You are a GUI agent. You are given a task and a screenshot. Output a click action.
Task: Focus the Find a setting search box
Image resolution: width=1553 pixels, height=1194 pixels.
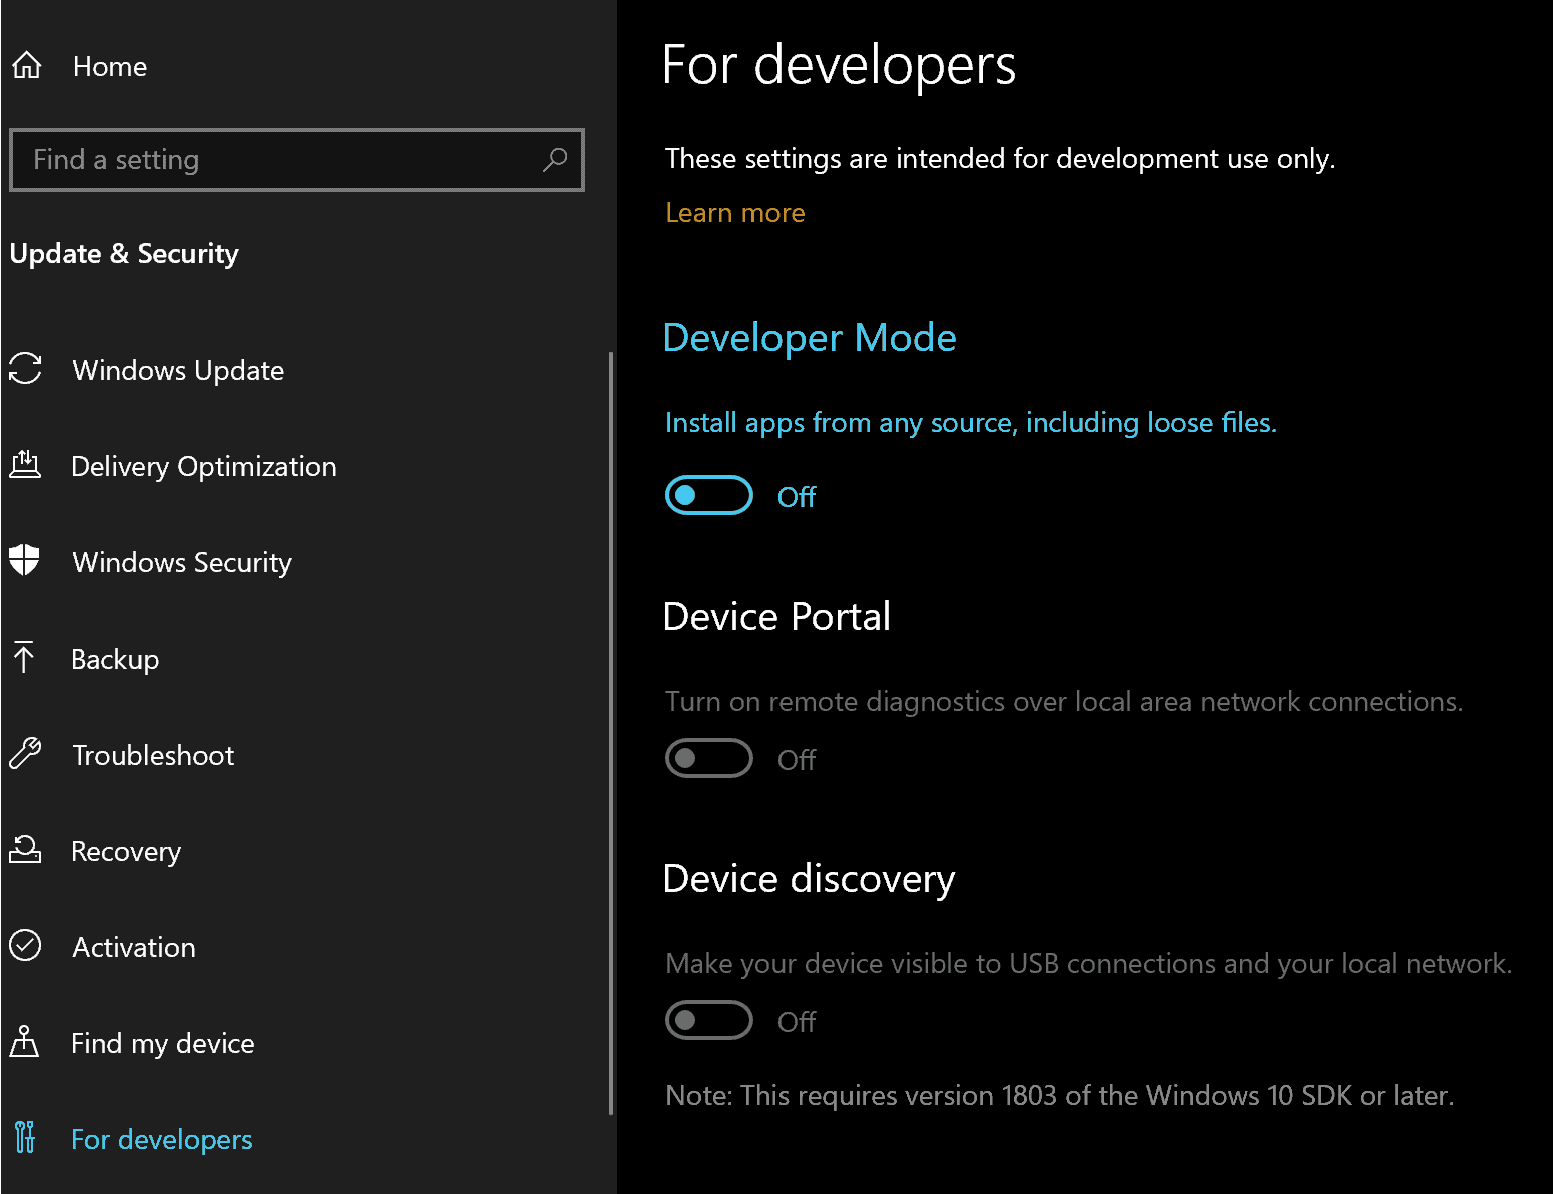click(x=297, y=160)
